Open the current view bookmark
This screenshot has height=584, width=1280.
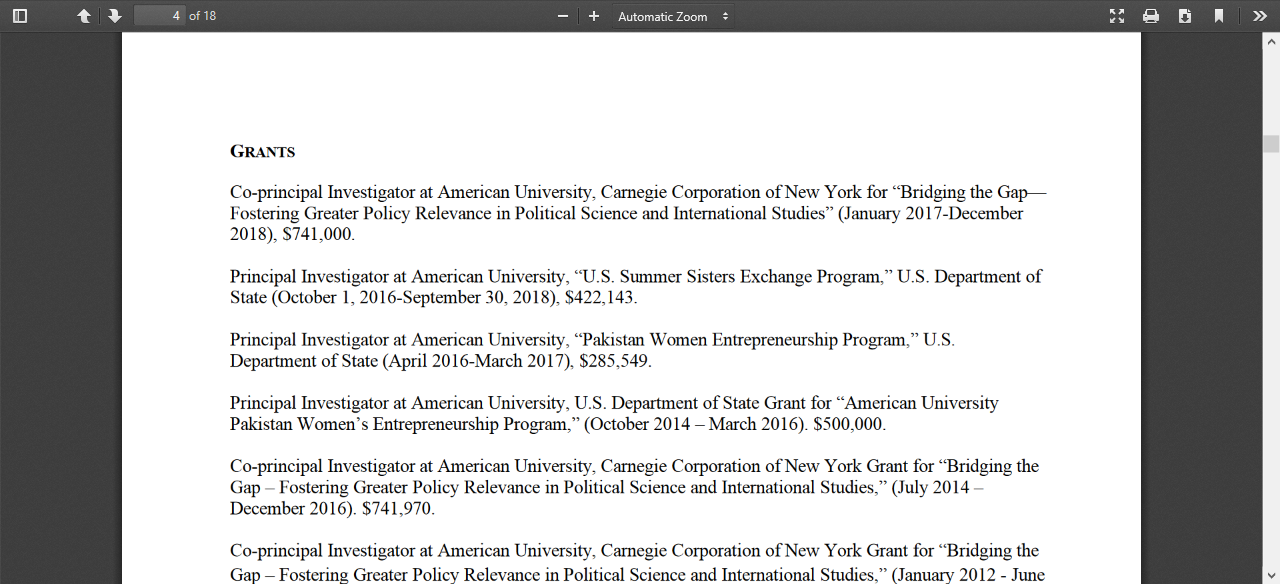[x=1219, y=16]
